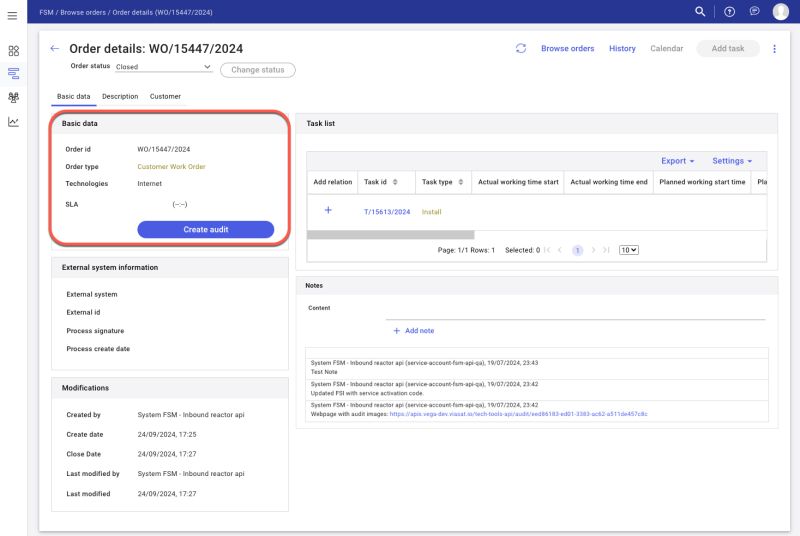This screenshot has height=536, width=800.
Task: Click the Install task type cell
Action: pos(432,212)
